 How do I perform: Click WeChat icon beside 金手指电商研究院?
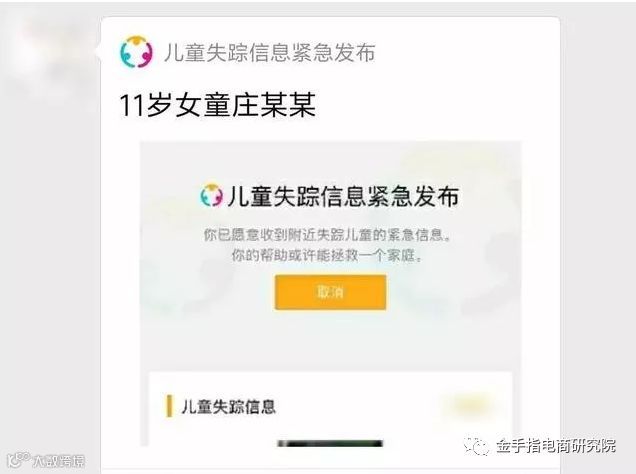pyautogui.click(x=477, y=446)
